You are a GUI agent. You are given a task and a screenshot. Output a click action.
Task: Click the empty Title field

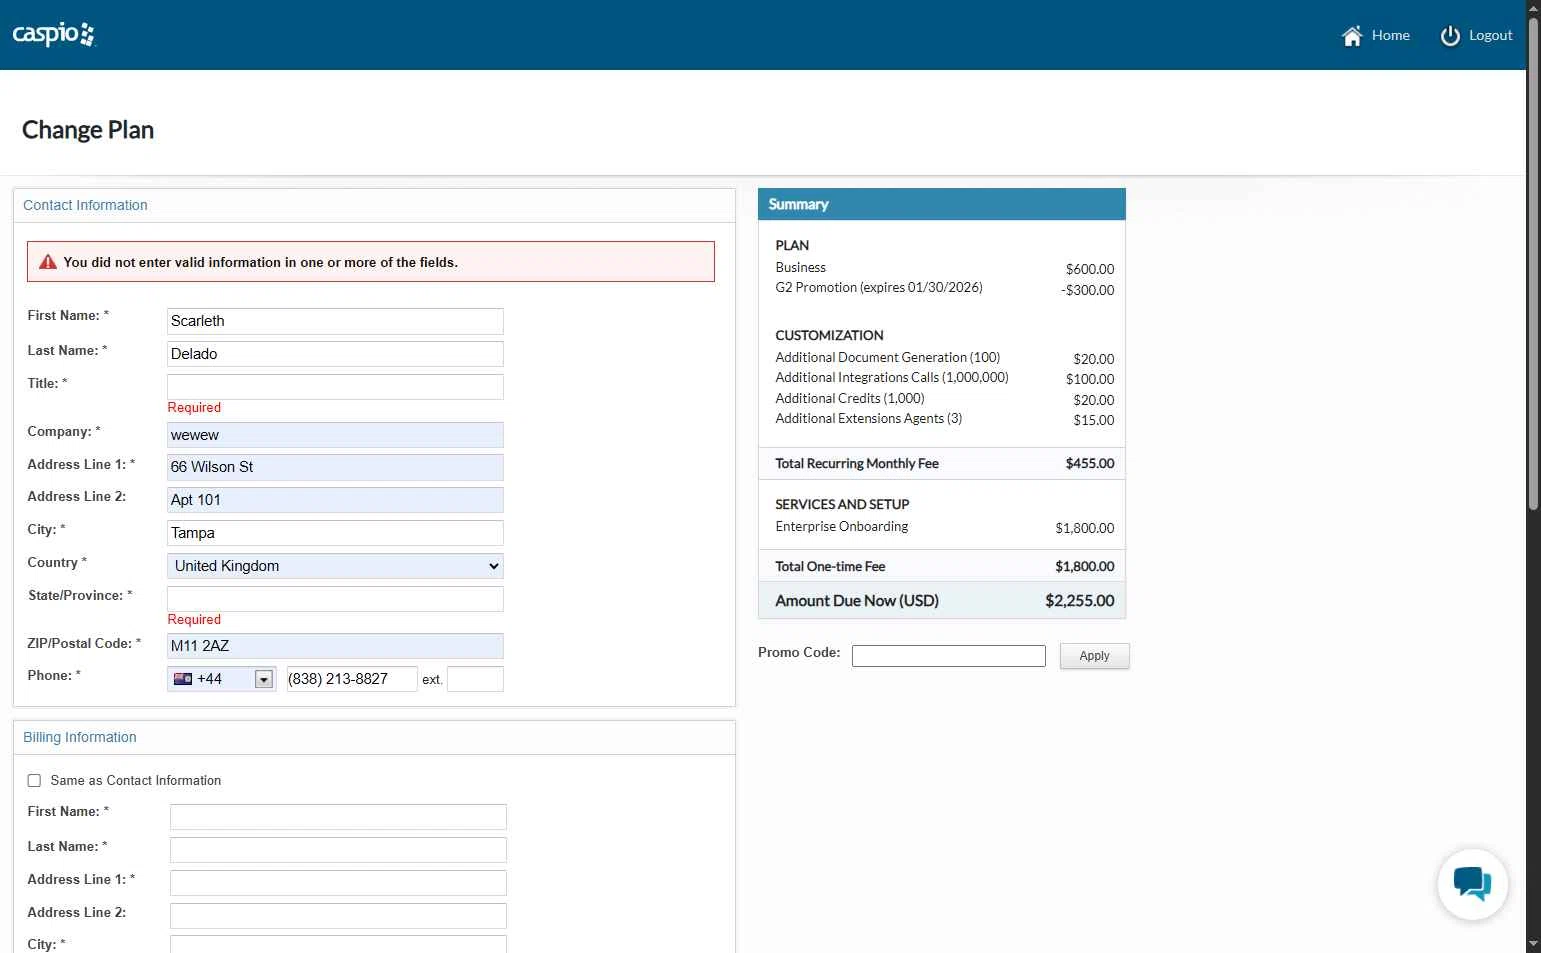point(335,387)
